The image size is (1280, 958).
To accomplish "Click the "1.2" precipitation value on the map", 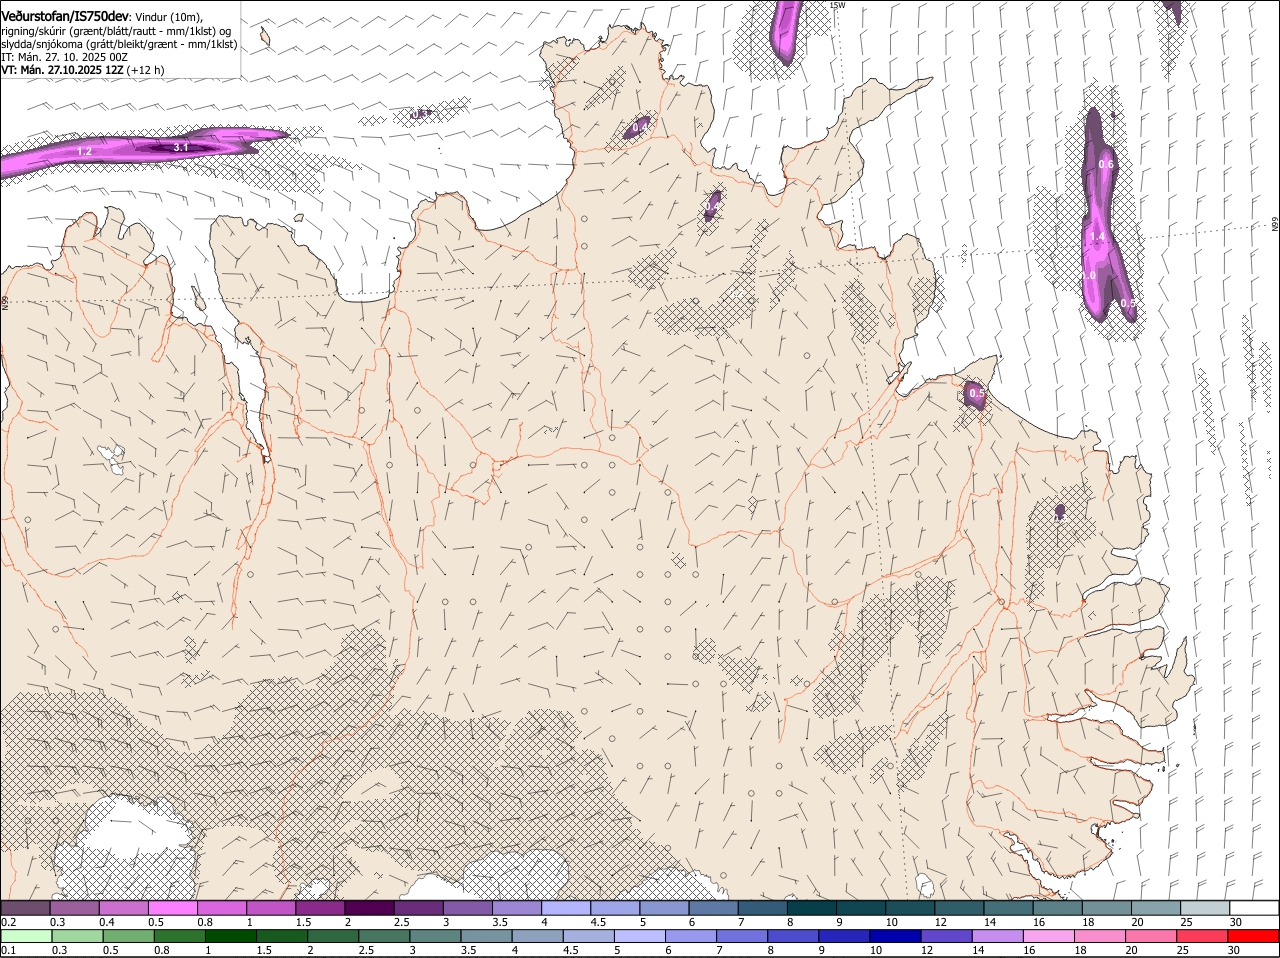I will [x=85, y=152].
